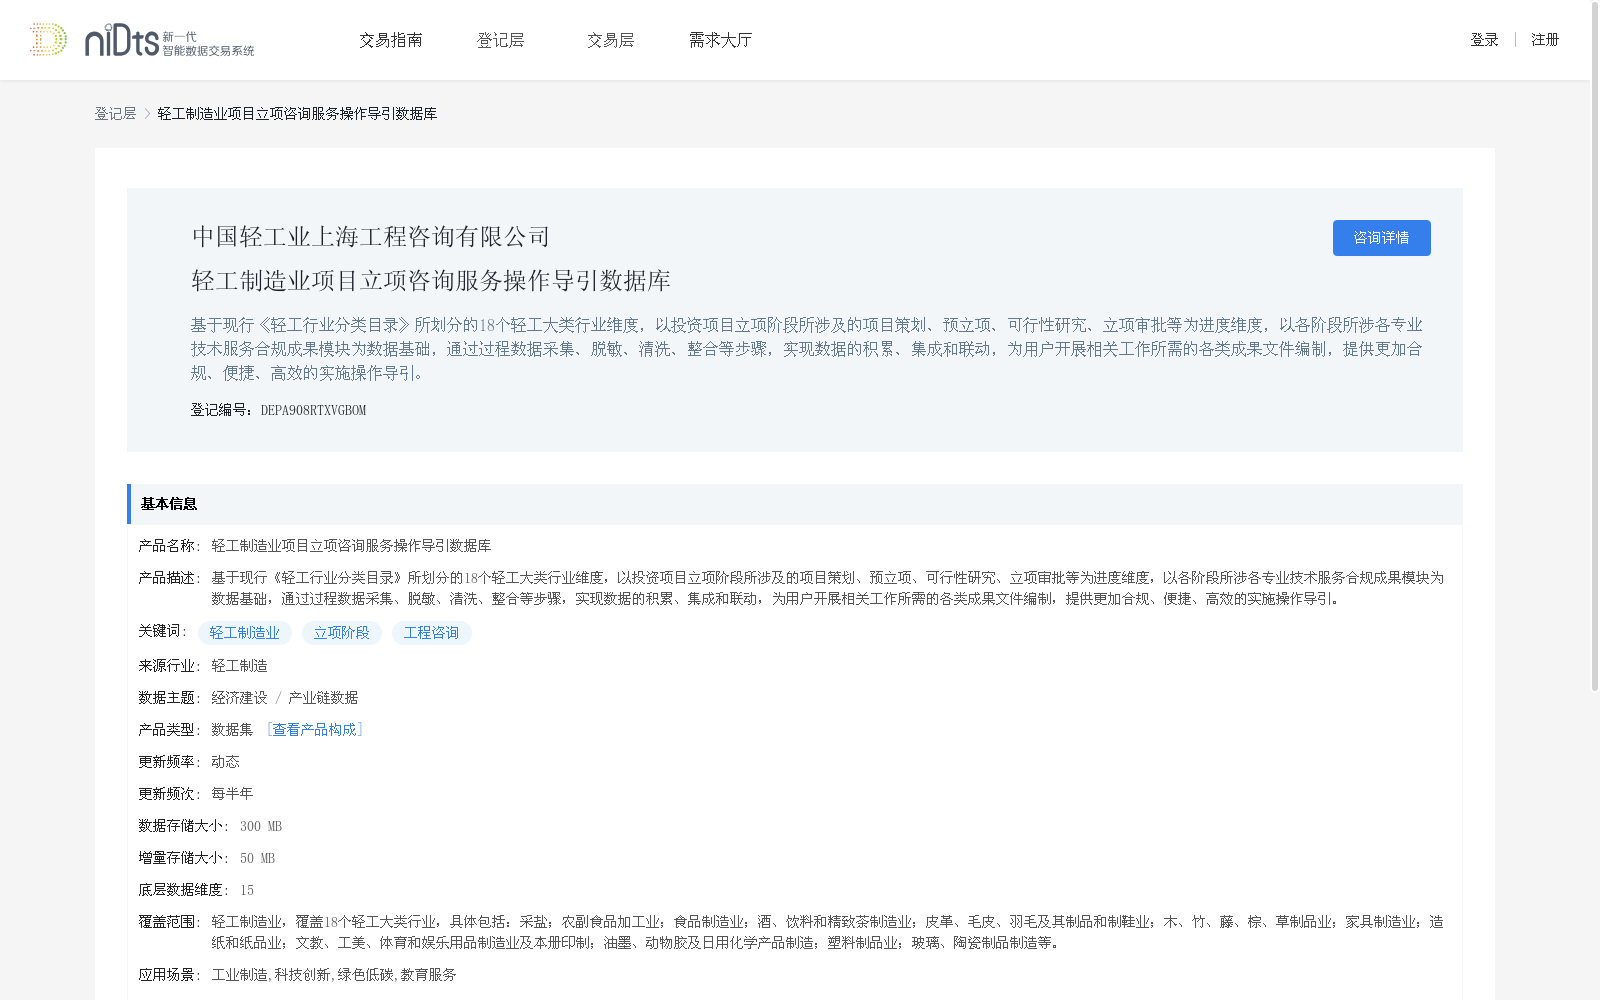
Task: Click the 更新频率 value 动态
Action: [x=225, y=762]
